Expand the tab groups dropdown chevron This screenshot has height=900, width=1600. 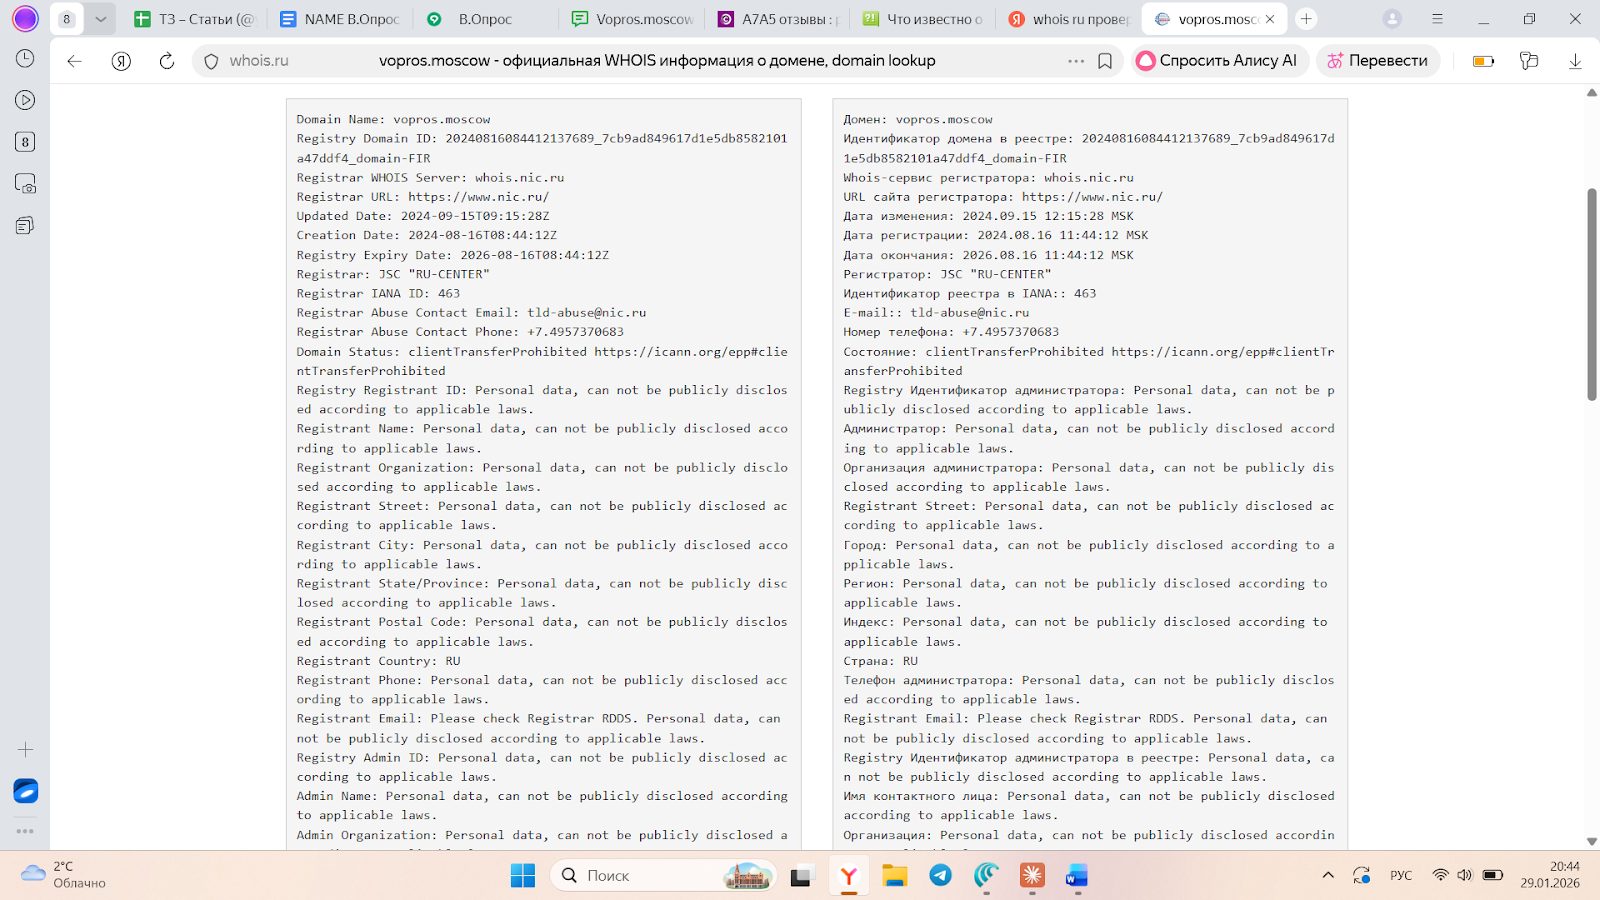click(100, 19)
